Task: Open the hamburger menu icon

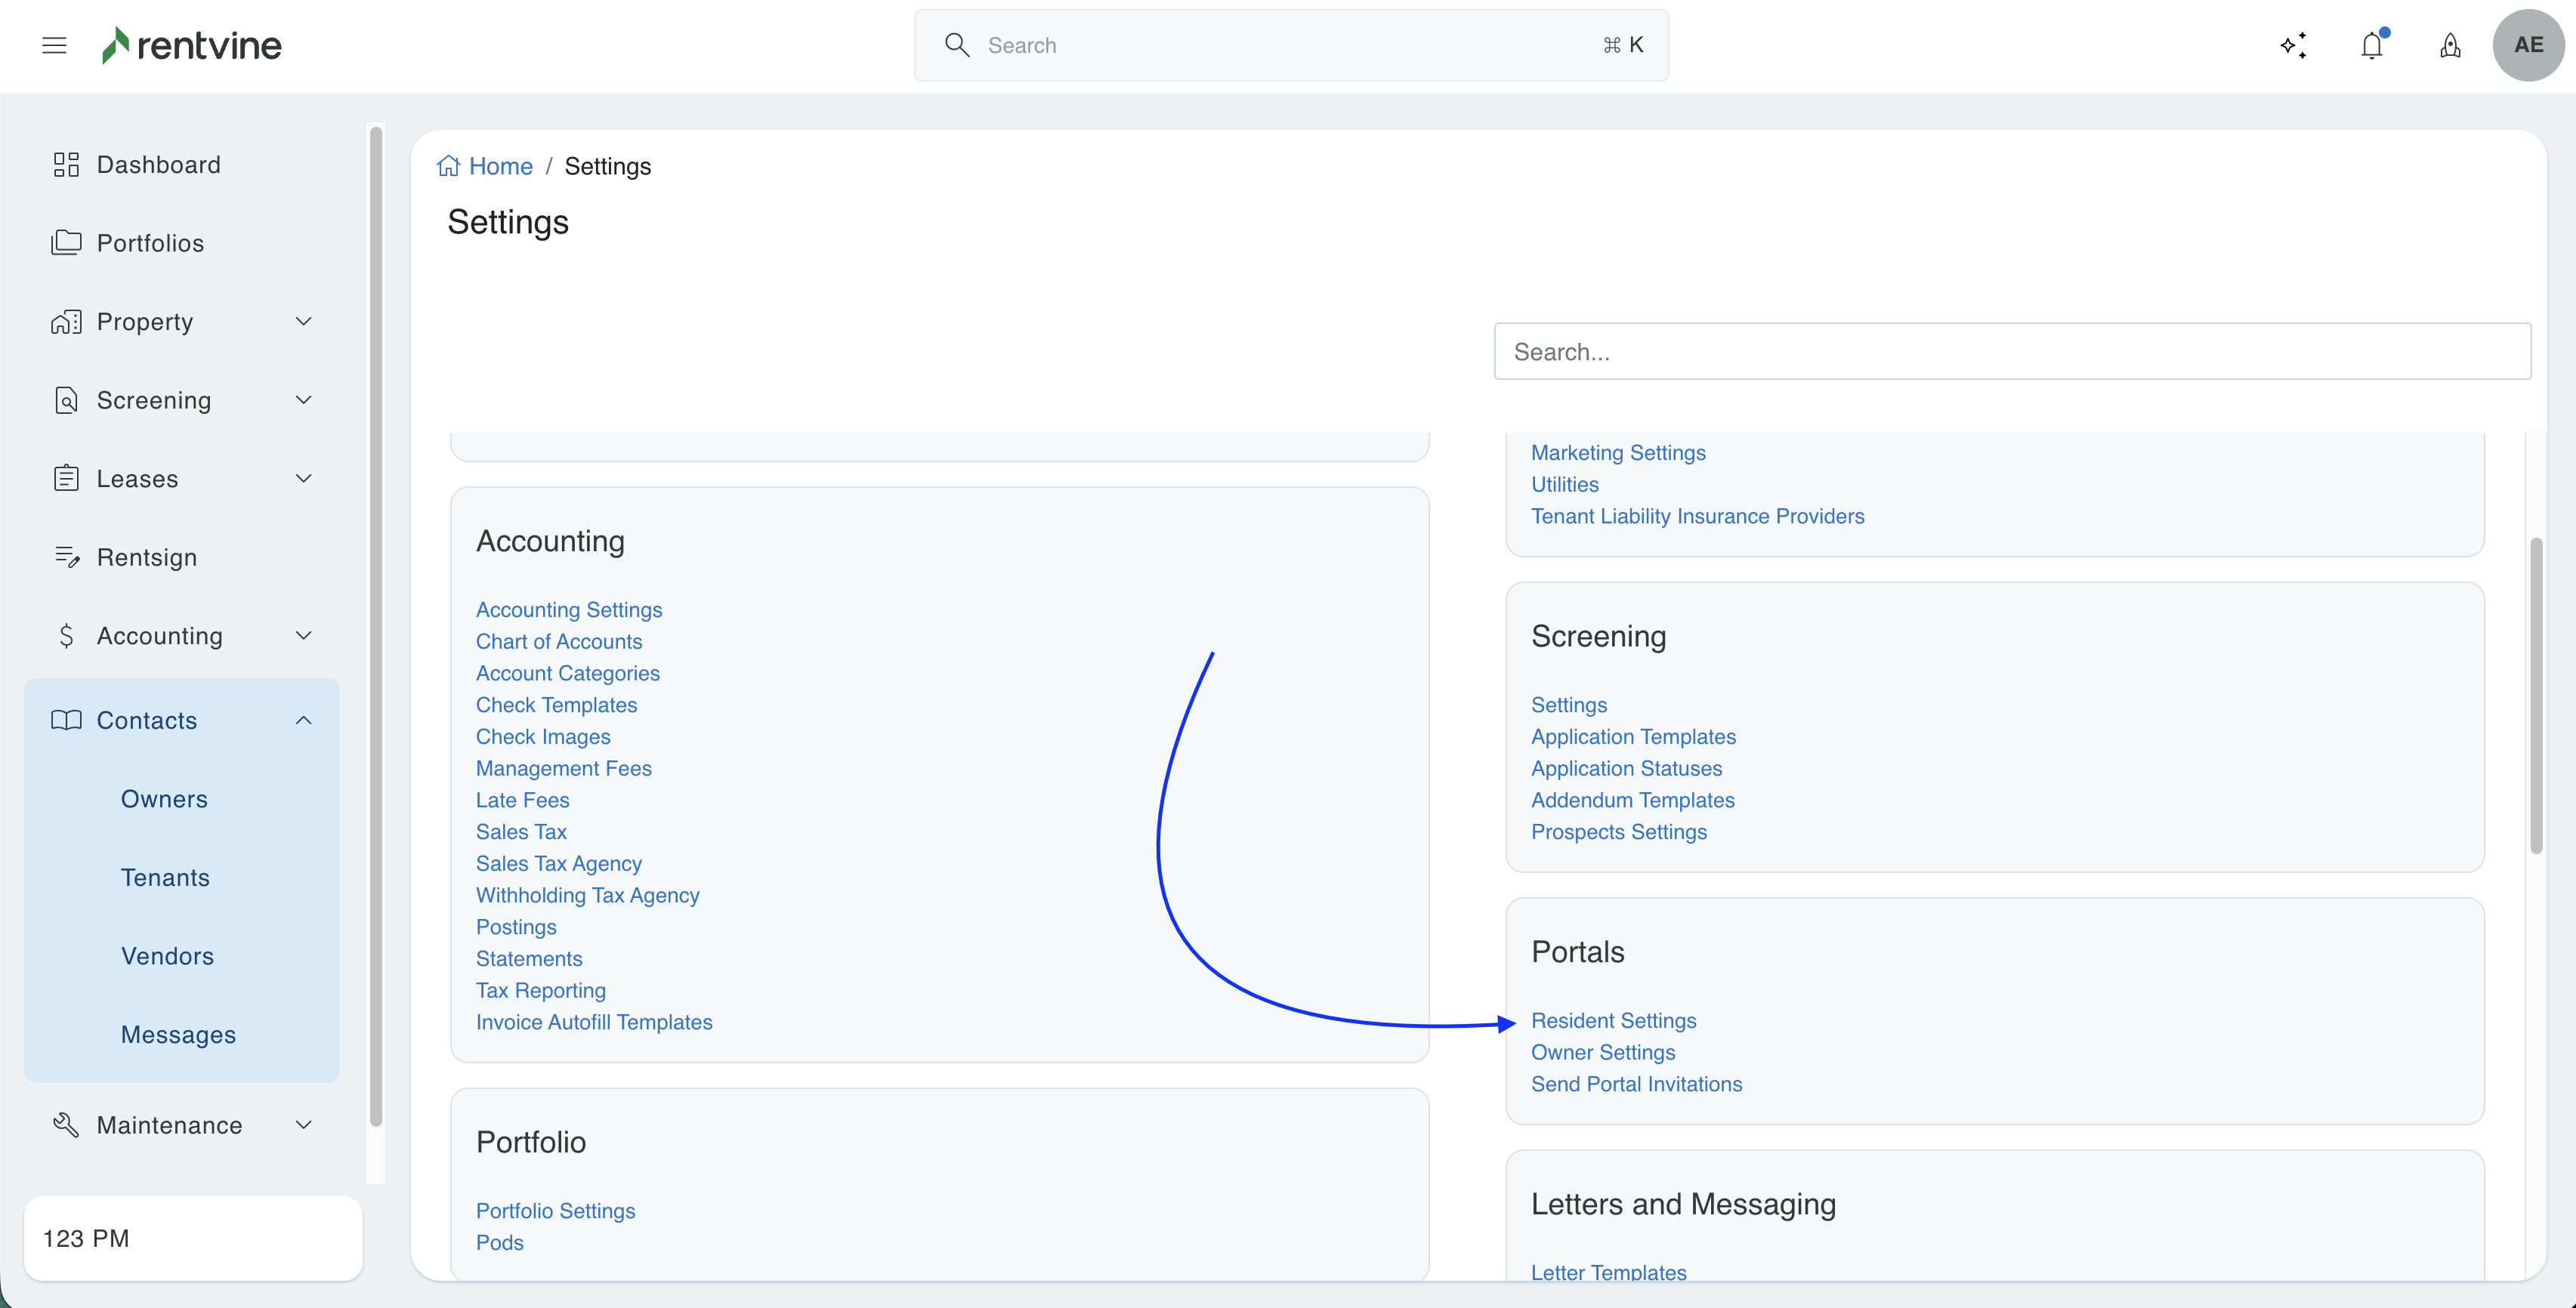Action: (x=54, y=45)
